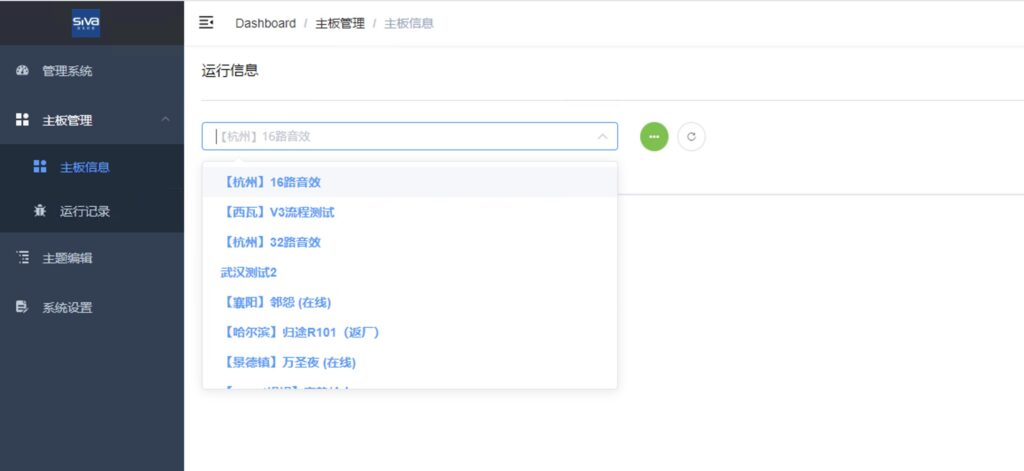Close the board select dropdown arrow

pyautogui.click(x=602, y=136)
